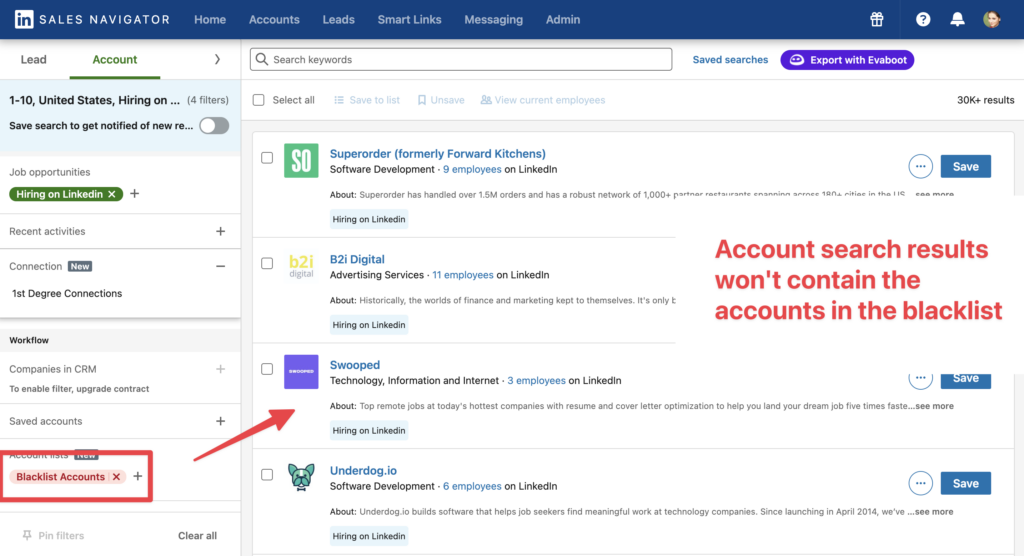Click the B2i Digital company logo
The height and width of the screenshot is (556, 1024).
[301, 266]
